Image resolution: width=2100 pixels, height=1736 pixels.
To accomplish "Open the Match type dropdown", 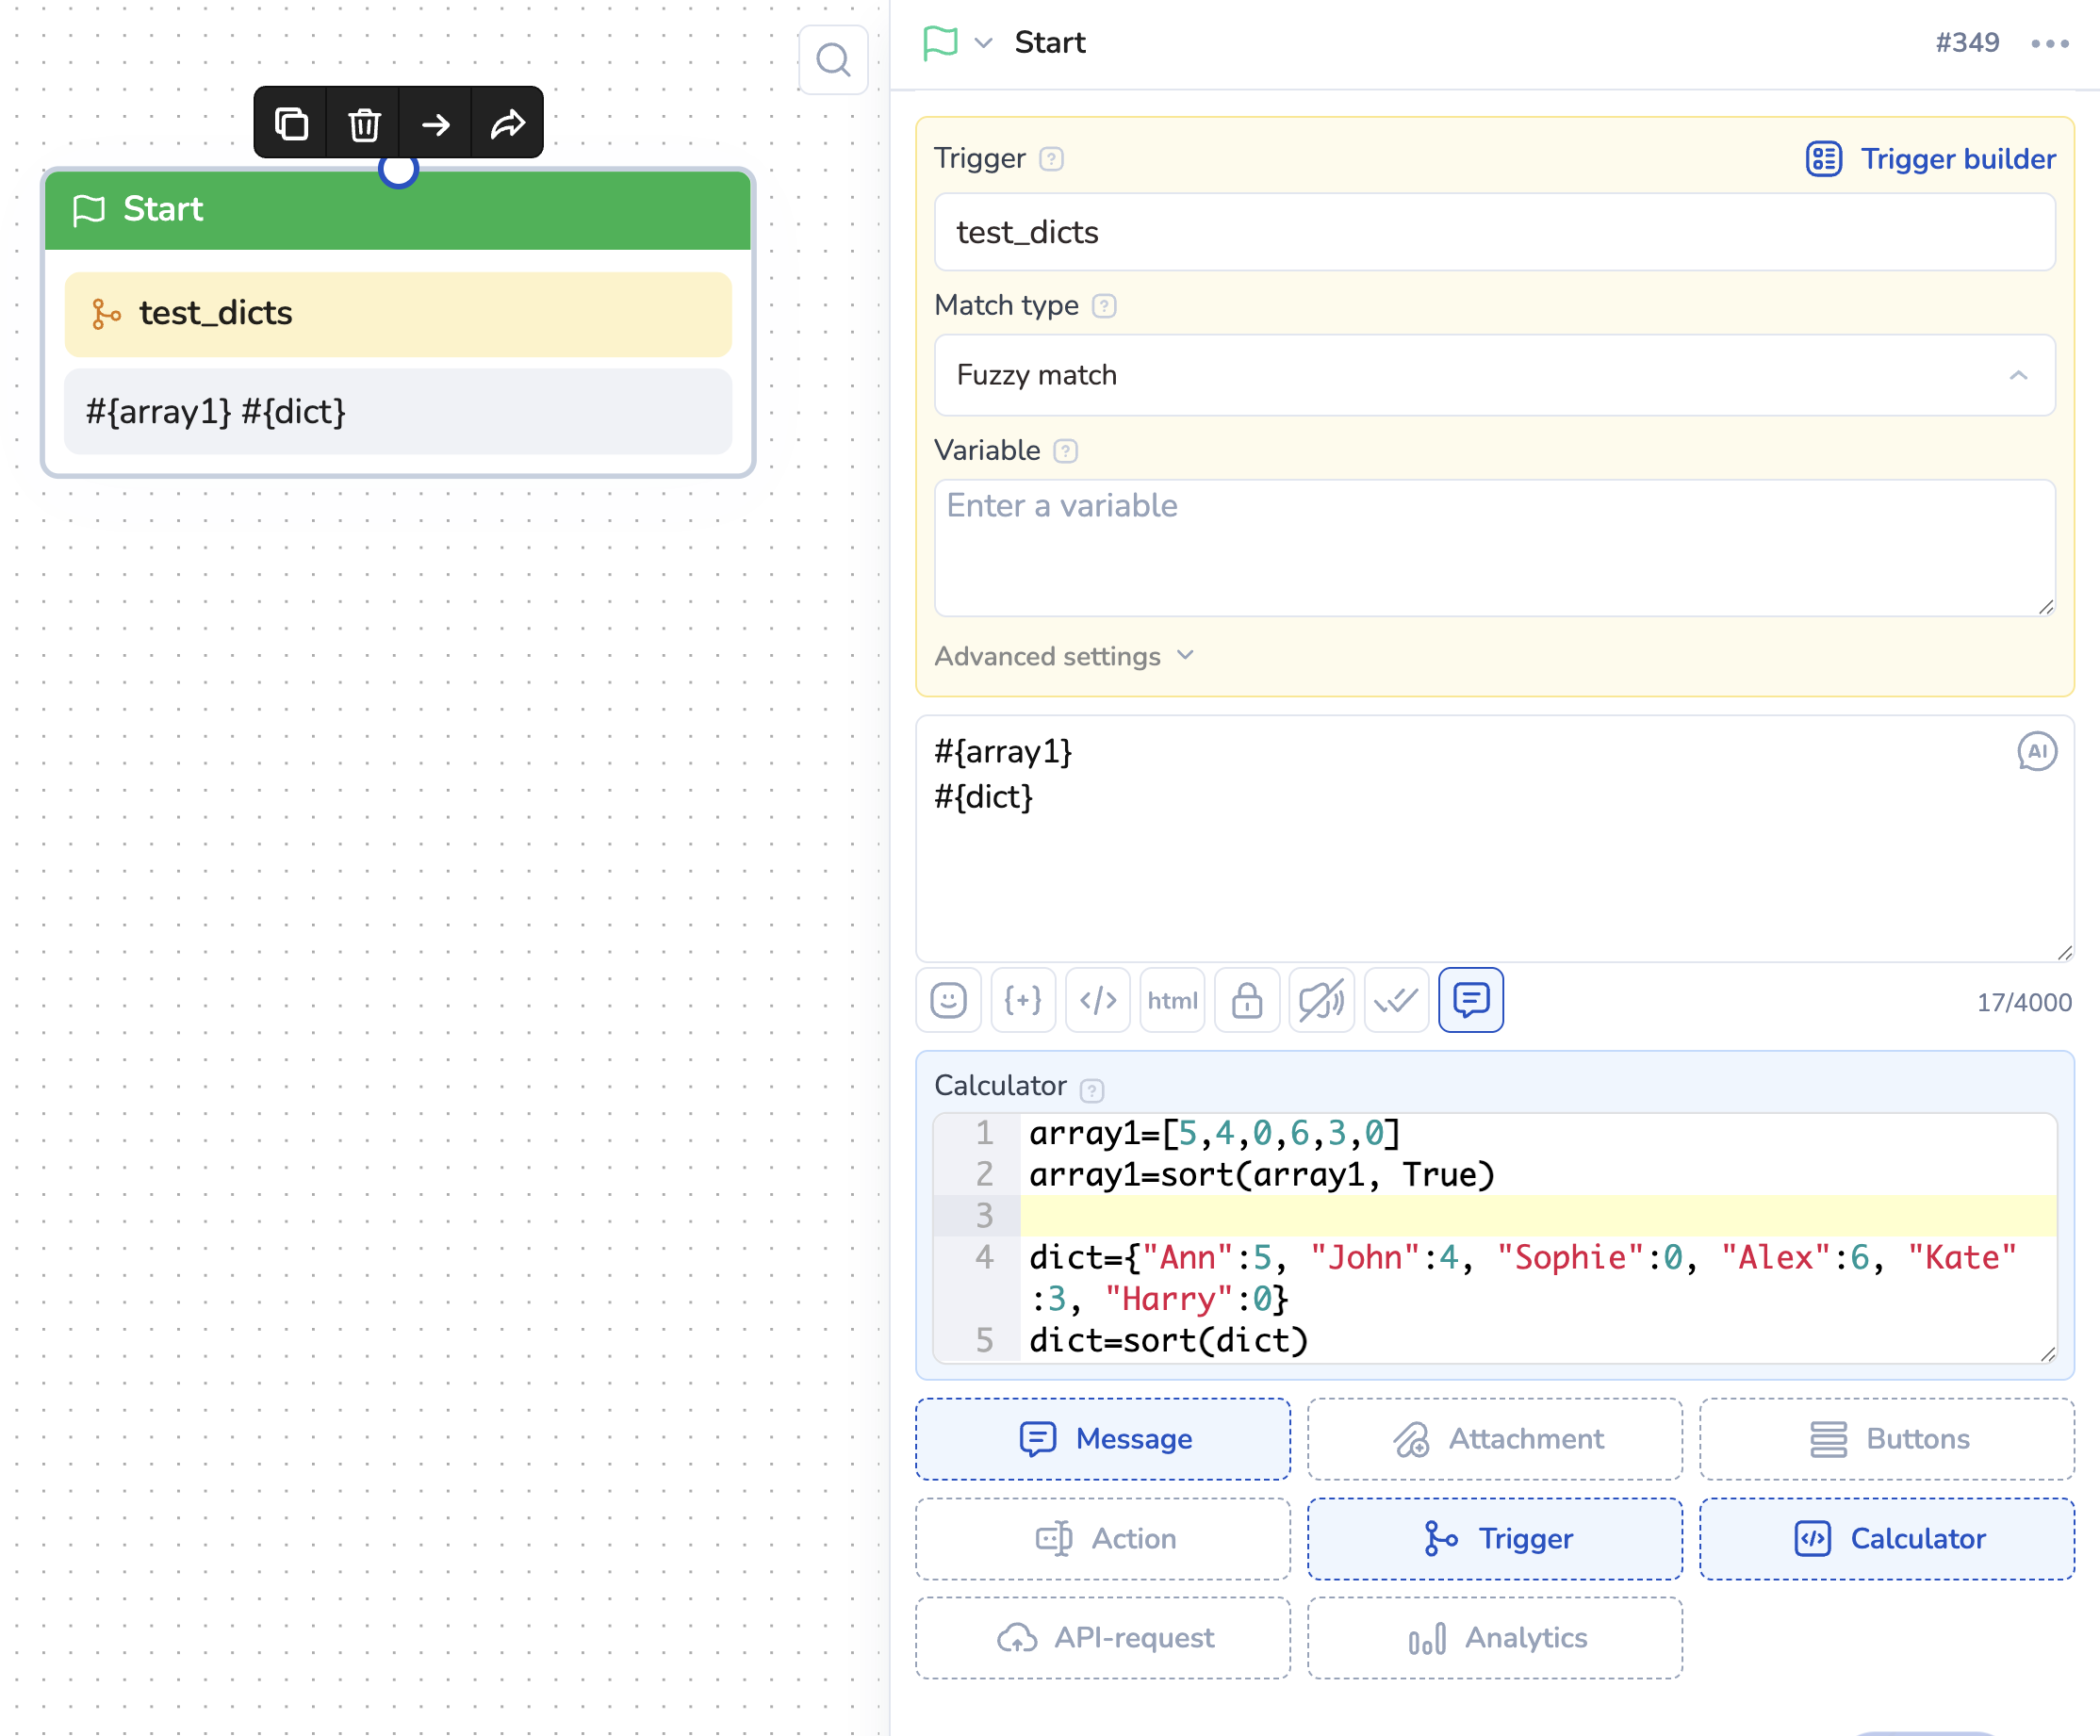I will coord(1494,375).
